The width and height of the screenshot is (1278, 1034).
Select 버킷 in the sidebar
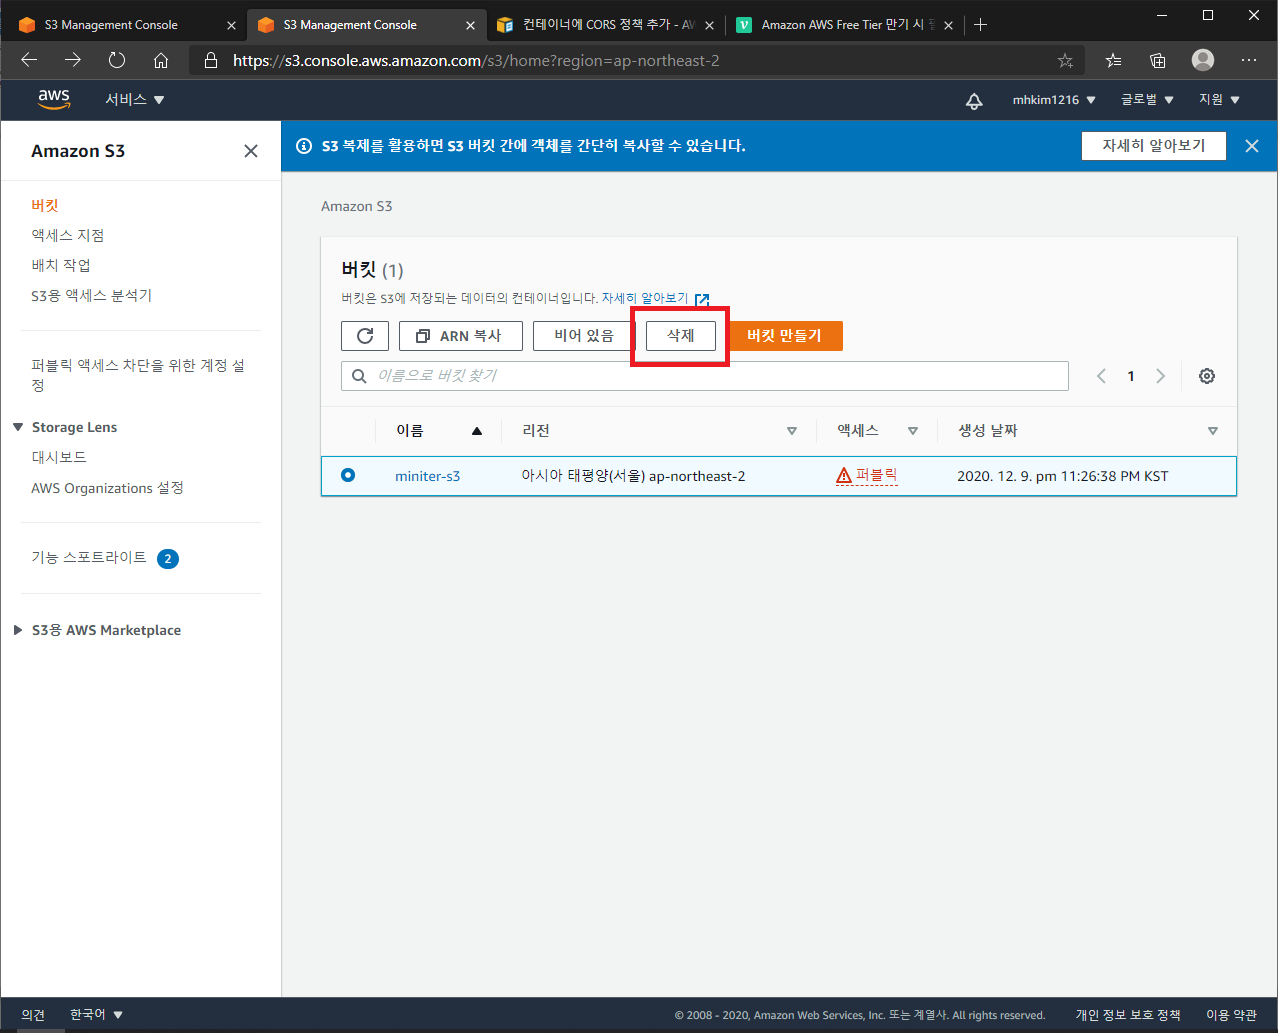pos(45,205)
